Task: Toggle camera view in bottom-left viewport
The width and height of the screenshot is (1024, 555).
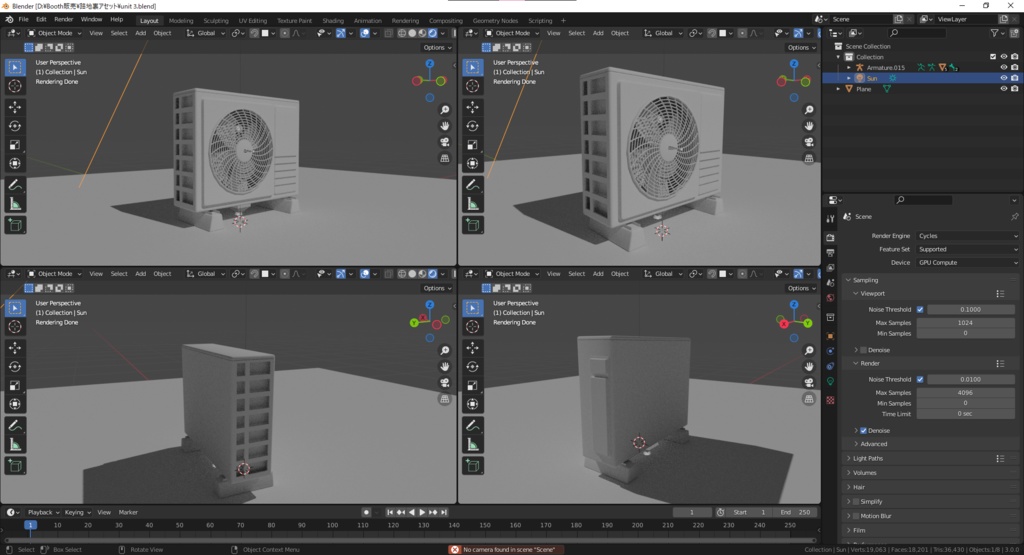Action: tap(445, 383)
